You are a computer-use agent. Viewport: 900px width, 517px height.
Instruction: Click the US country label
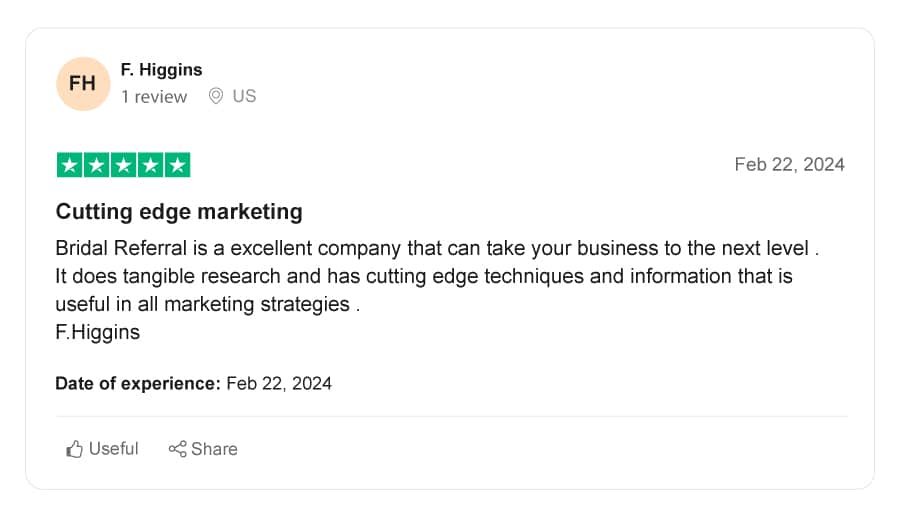pyautogui.click(x=244, y=96)
